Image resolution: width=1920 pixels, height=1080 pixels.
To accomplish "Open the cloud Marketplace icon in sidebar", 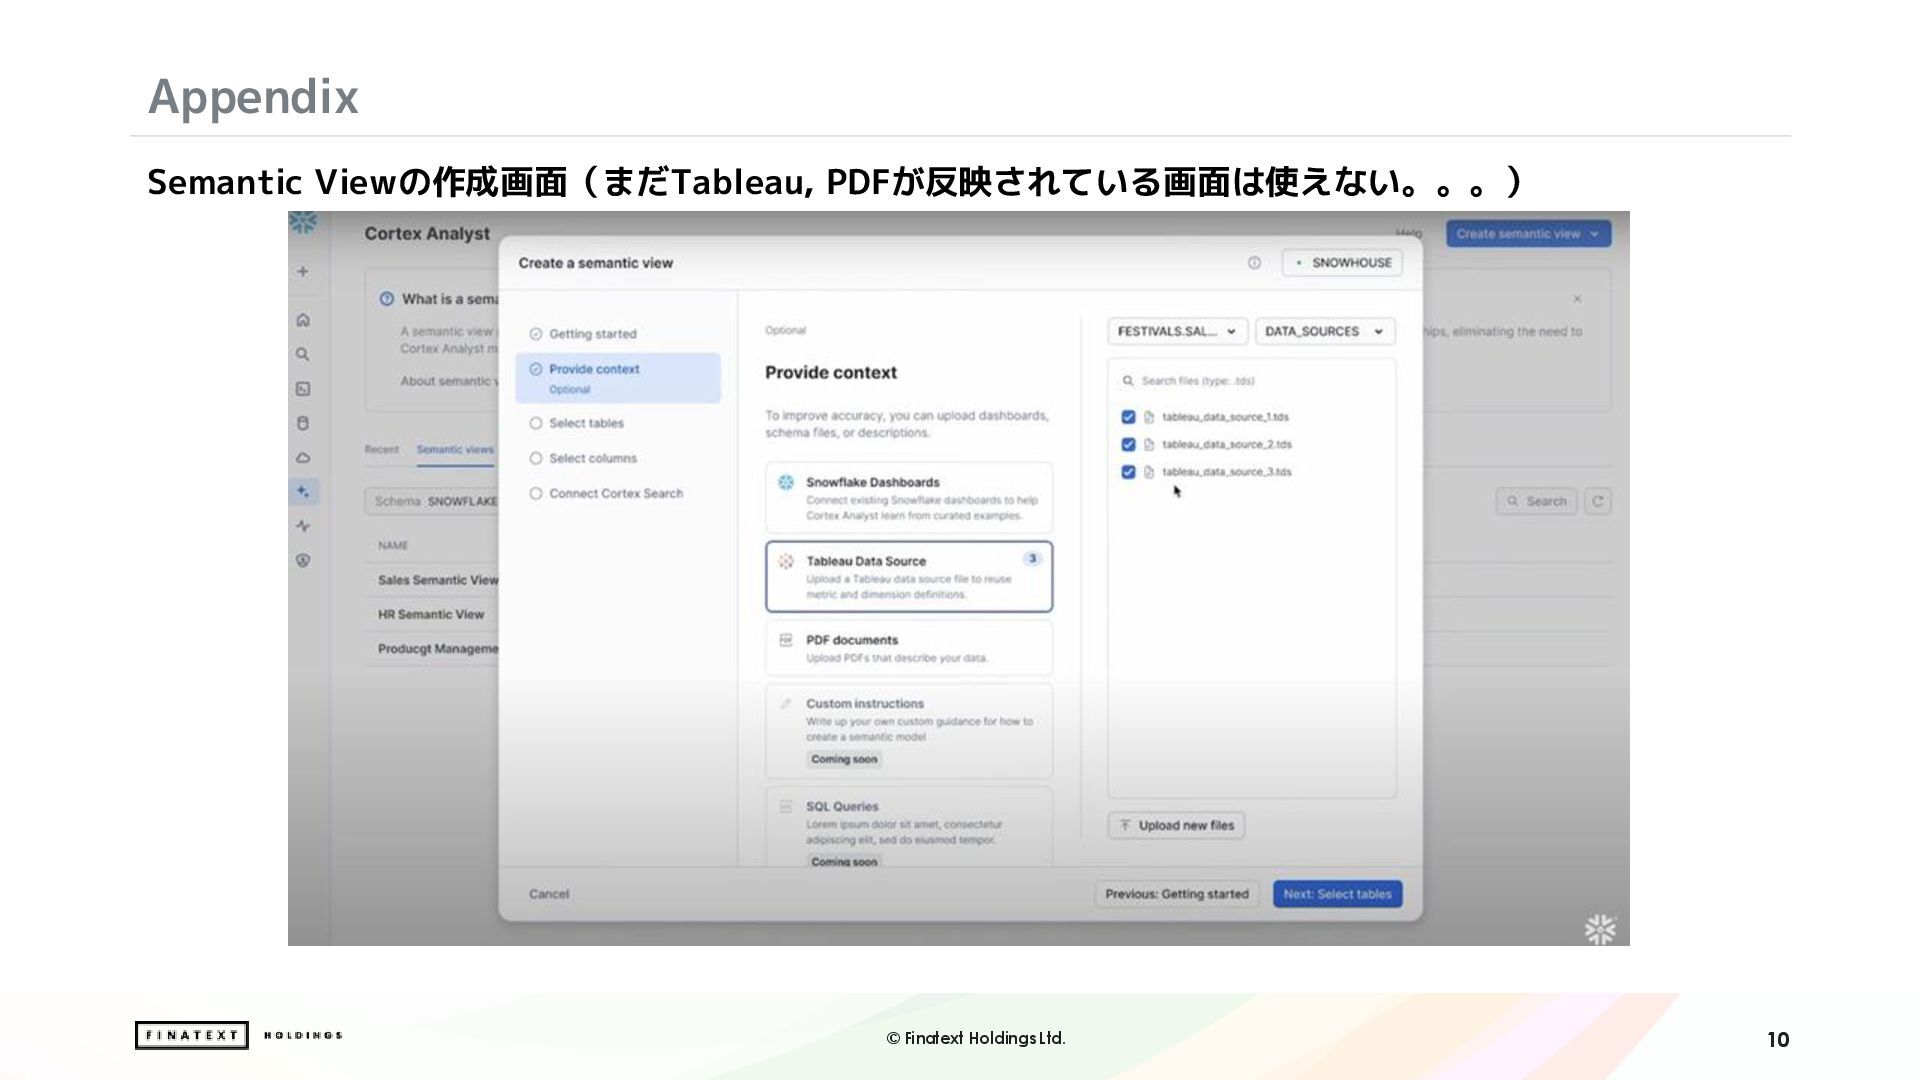I will 303,457.
